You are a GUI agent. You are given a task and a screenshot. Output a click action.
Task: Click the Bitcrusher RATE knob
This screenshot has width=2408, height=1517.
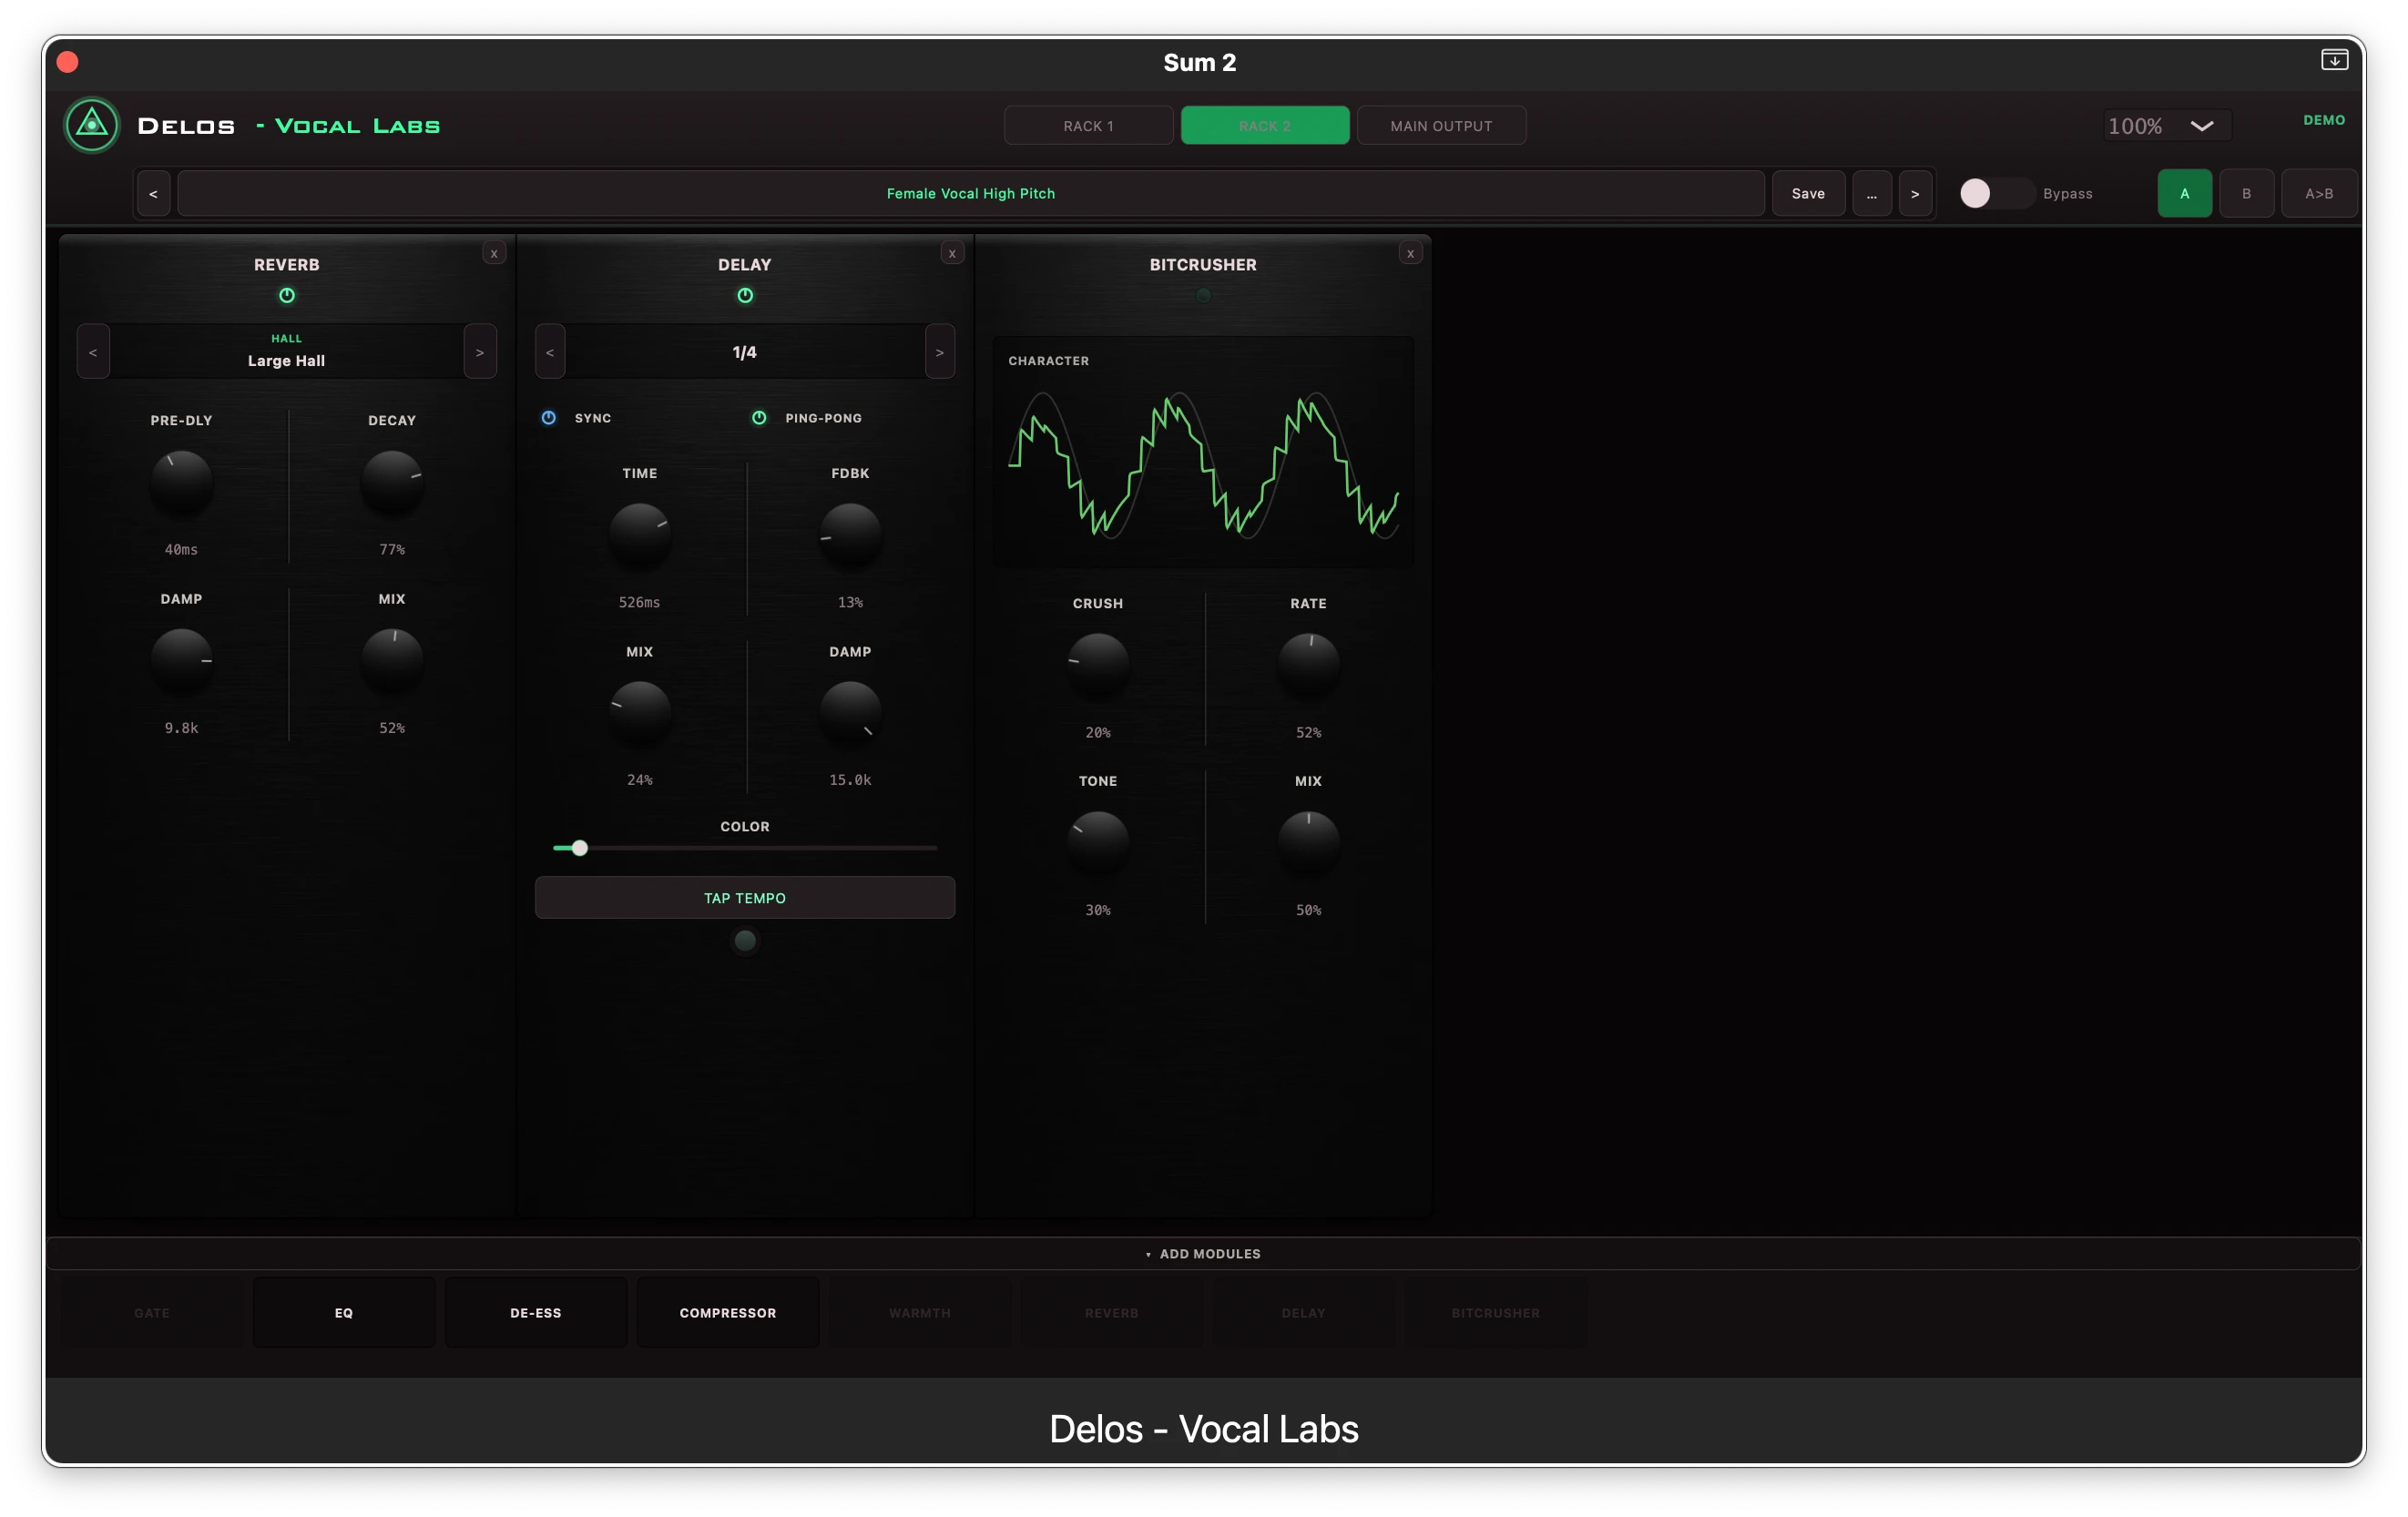[x=1309, y=665]
